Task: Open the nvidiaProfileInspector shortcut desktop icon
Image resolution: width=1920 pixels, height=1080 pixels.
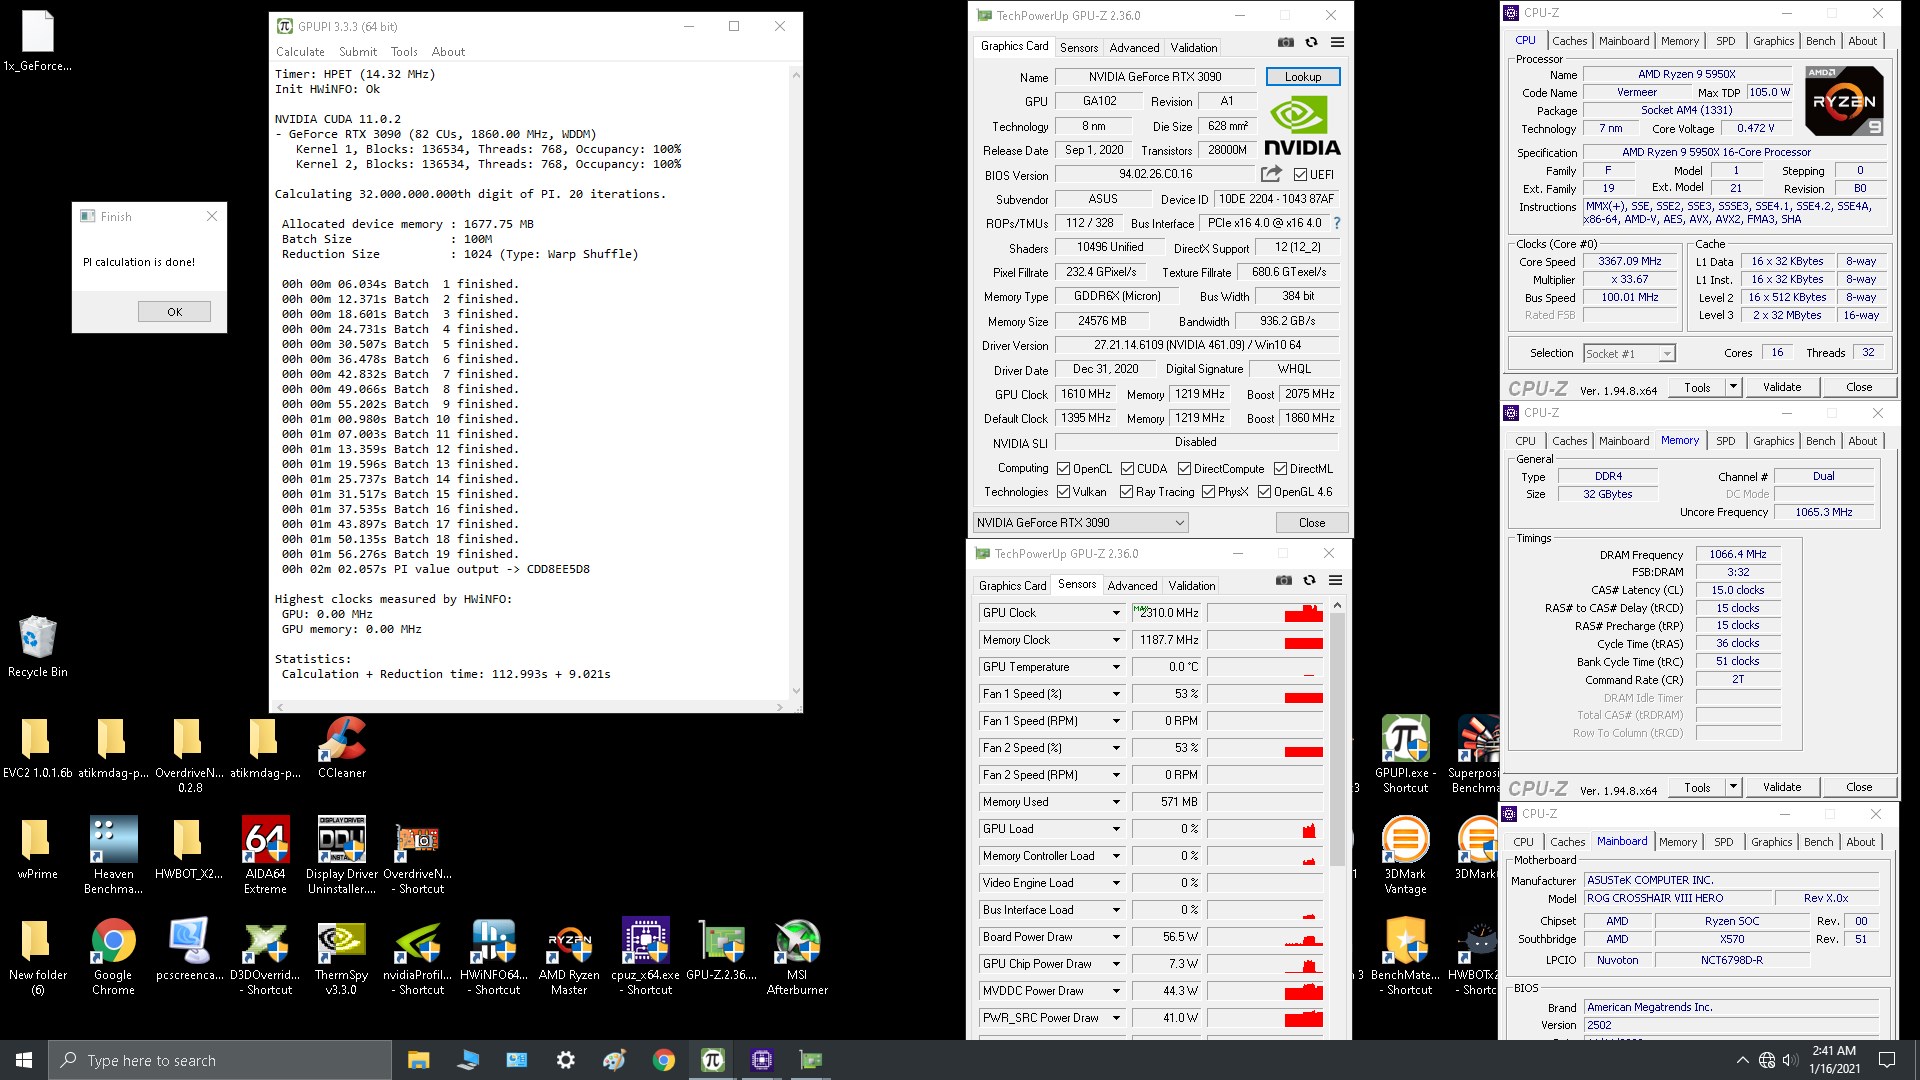Action: 417,956
